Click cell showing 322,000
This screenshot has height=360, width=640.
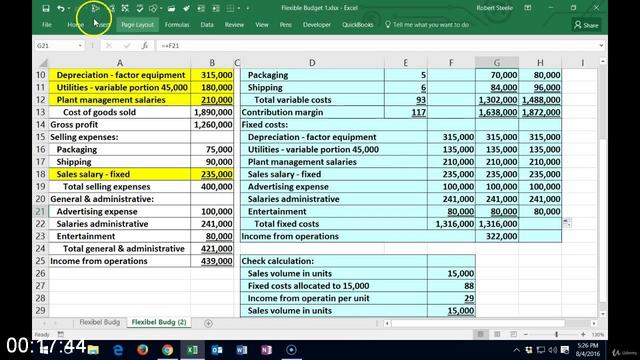(497, 236)
